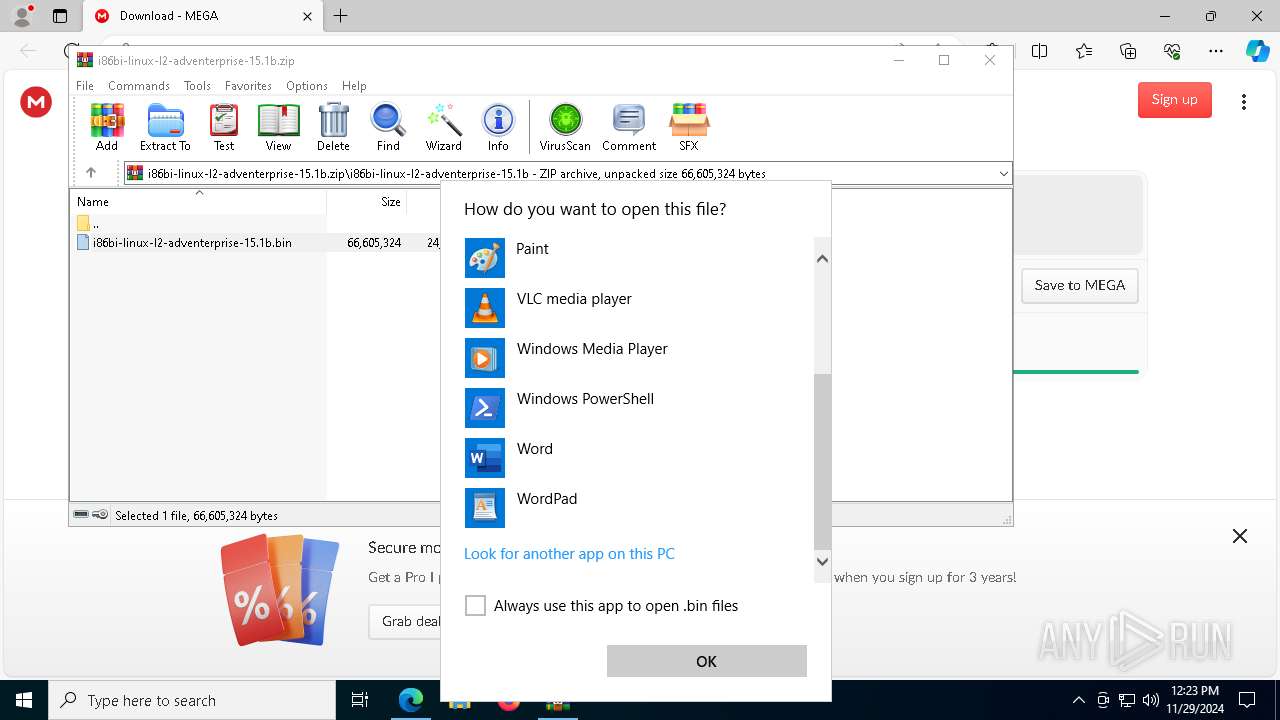Click Microsoft Edge taskbar icon
Viewport: 1280px width, 720px height.
tap(411, 700)
